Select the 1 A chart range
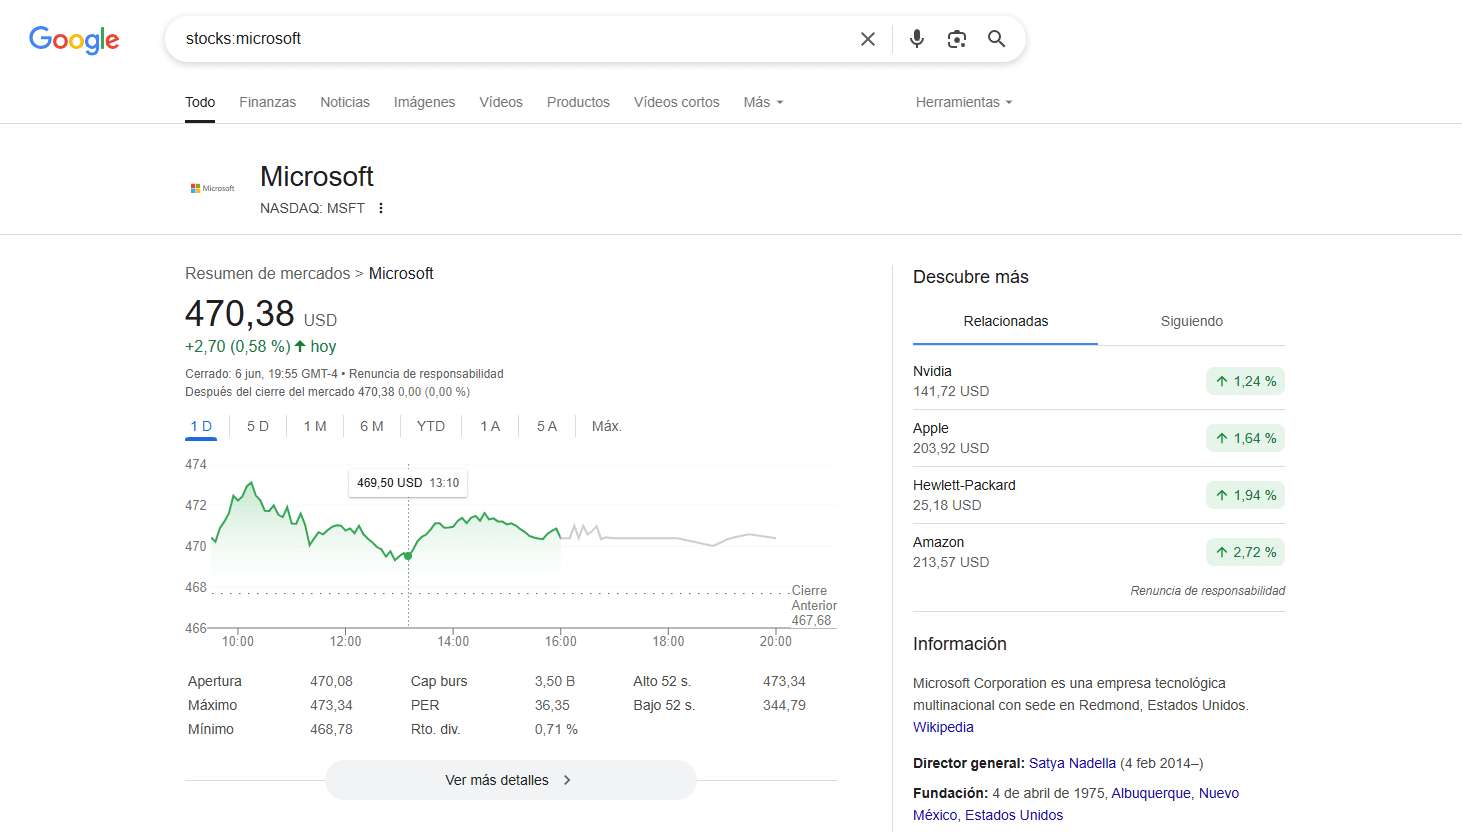 (490, 426)
